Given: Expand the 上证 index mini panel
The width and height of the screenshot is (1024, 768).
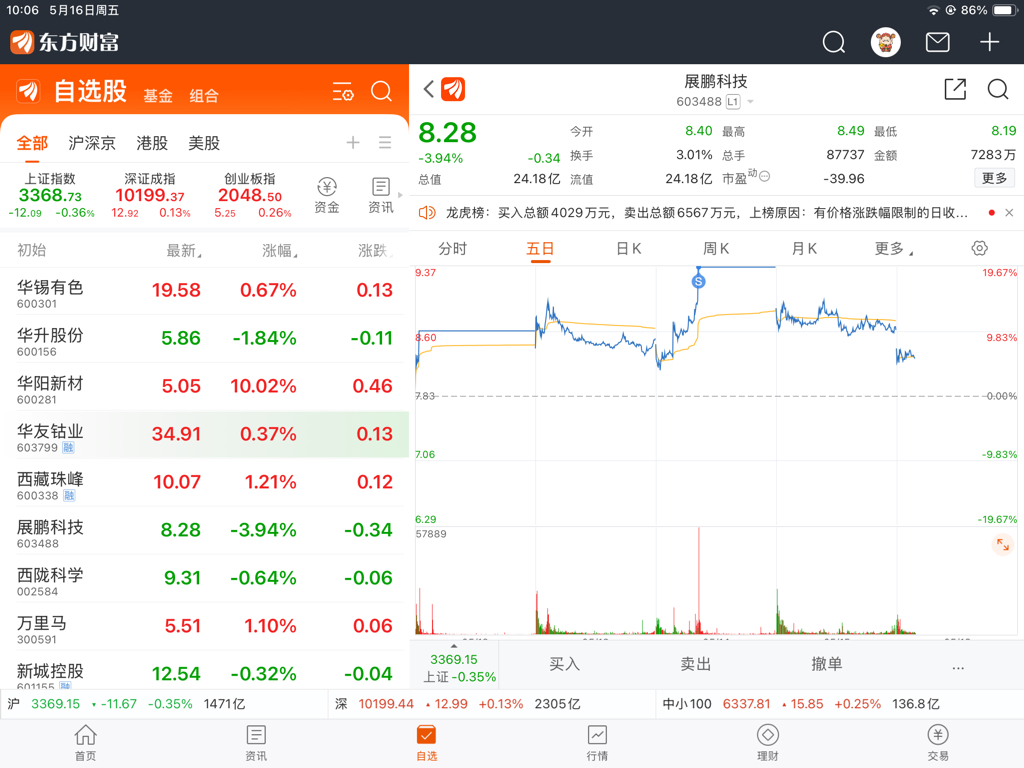Looking at the screenshot, I should click(454, 665).
